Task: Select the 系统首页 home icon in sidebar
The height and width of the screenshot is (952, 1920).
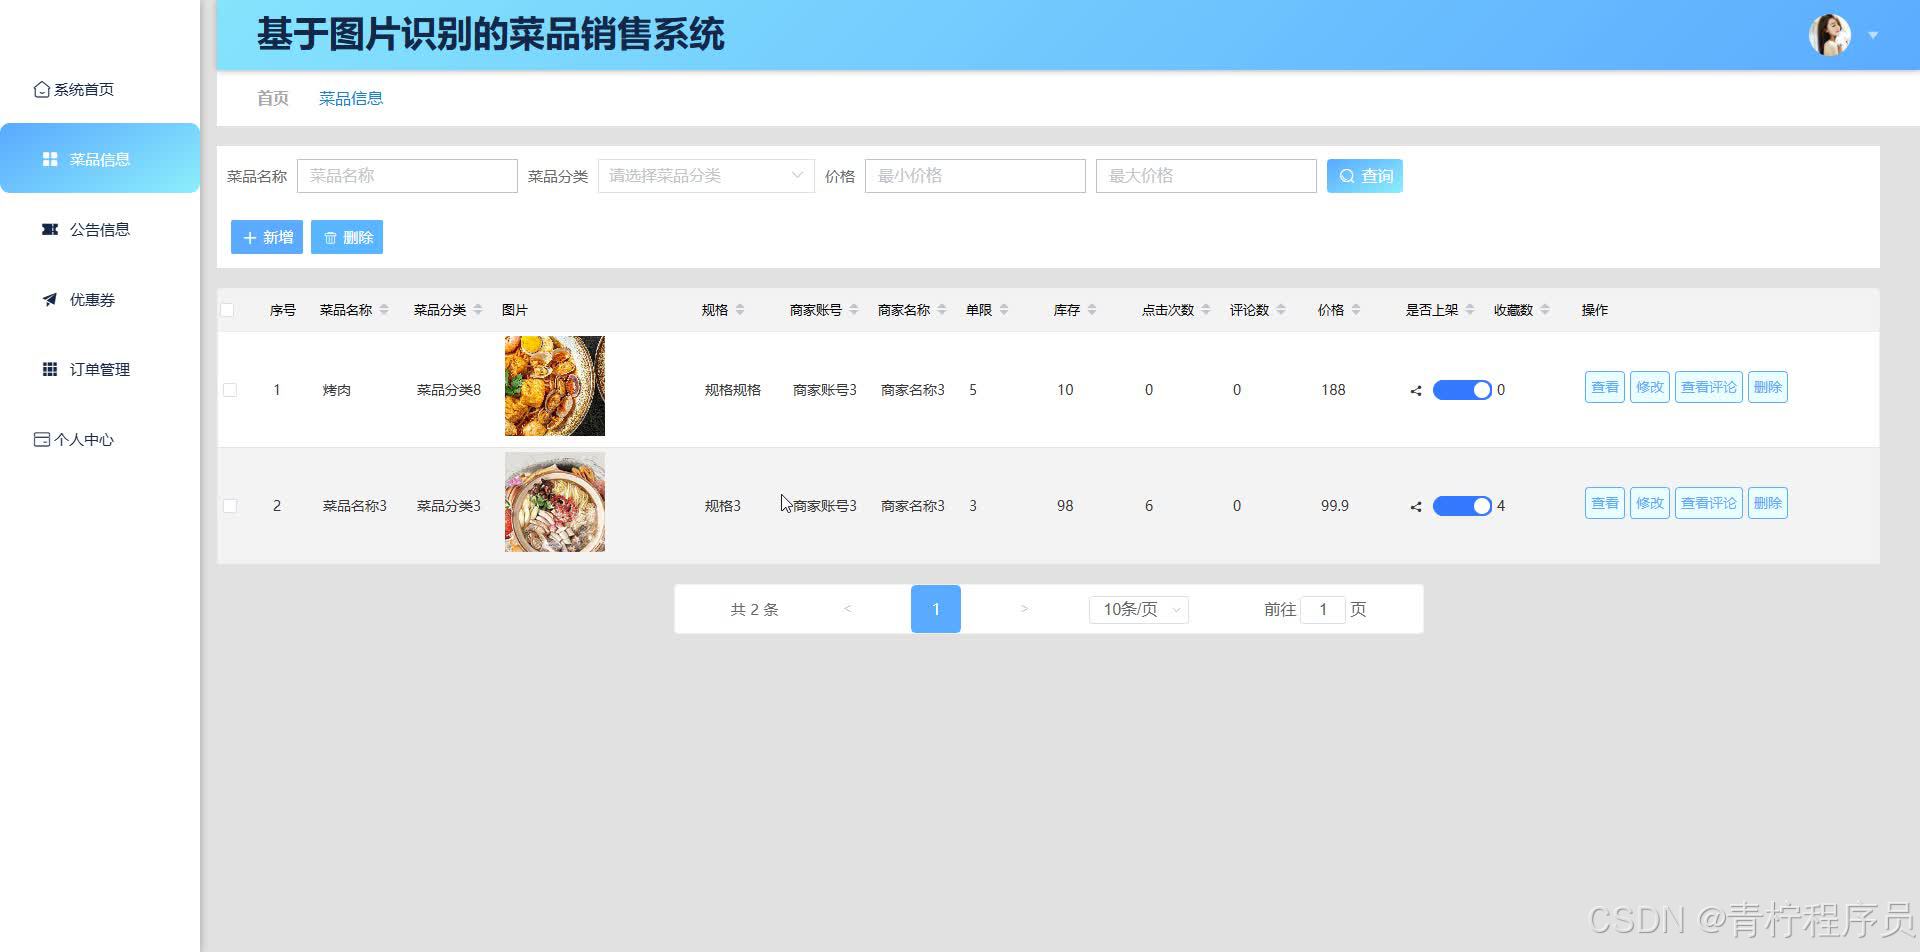Action: pyautogui.click(x=41, y=89)
